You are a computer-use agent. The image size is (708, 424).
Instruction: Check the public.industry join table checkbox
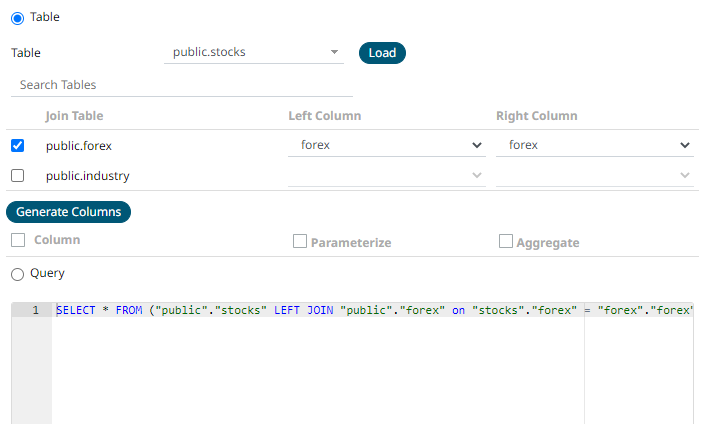[x=17, y=176]
